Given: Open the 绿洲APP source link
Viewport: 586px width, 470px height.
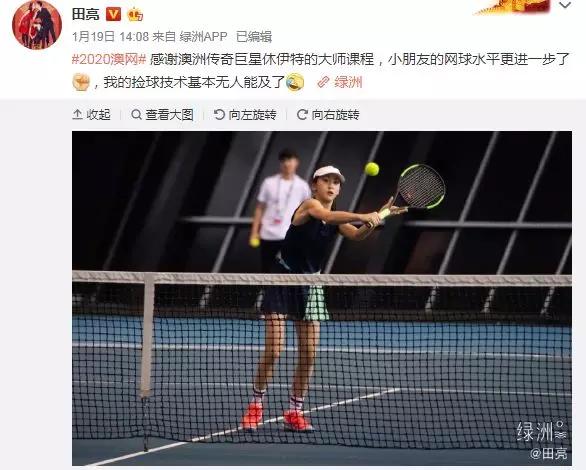Looking at the screenshot, I should pyautogui.click(x=203, y=37).
